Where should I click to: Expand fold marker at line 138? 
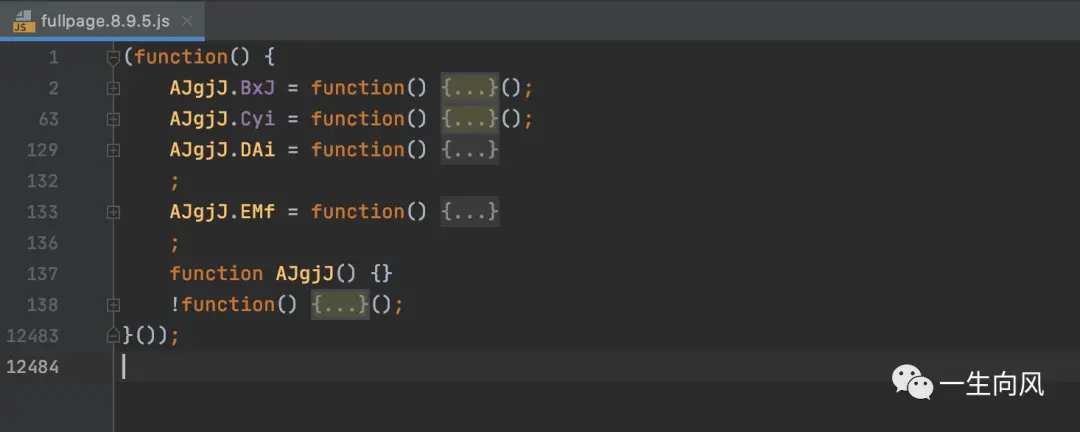[114, 305]
